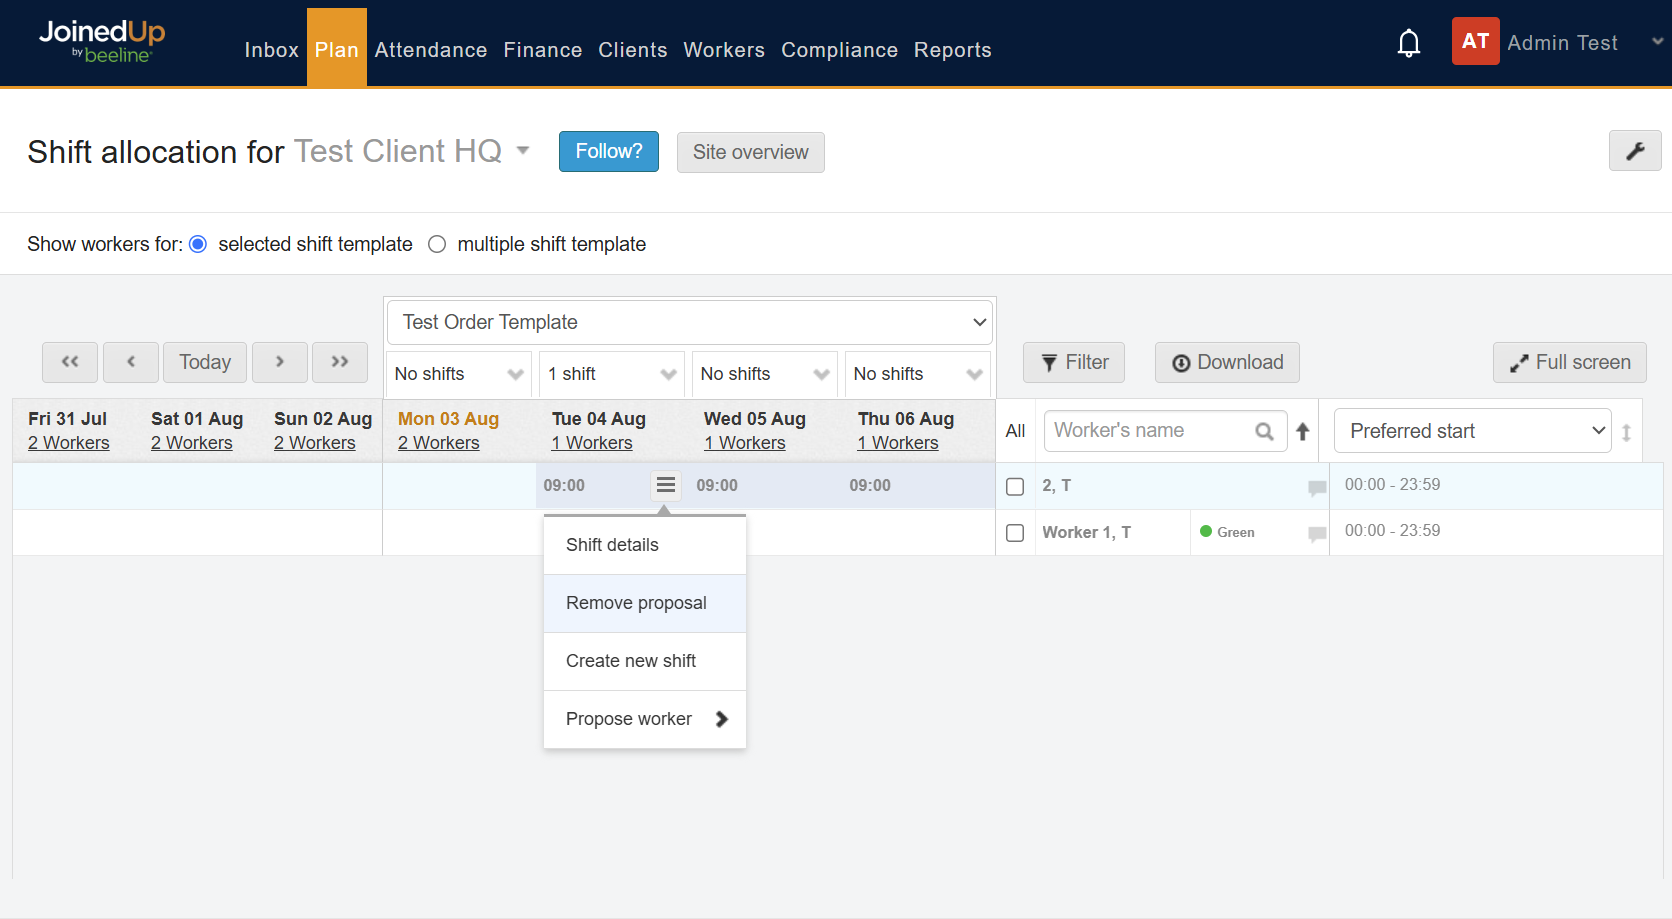This screenshot has height=919, width=1672.
Task: Tick the checkbox for Worker 1, T
Action: tap(1015, 533)
